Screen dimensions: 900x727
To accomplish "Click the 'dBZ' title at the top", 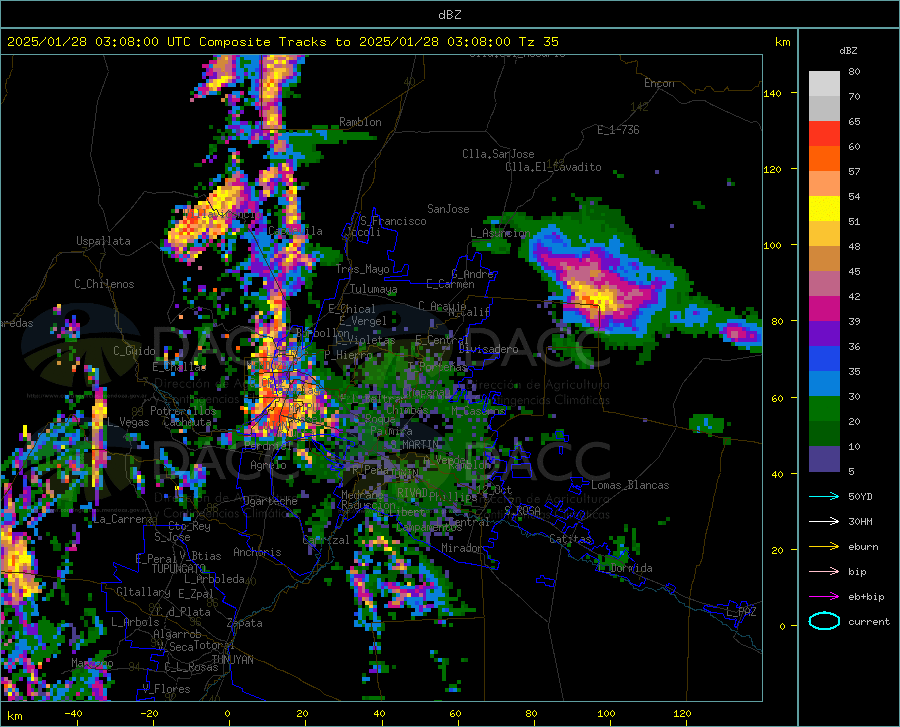I will (449, 15).
